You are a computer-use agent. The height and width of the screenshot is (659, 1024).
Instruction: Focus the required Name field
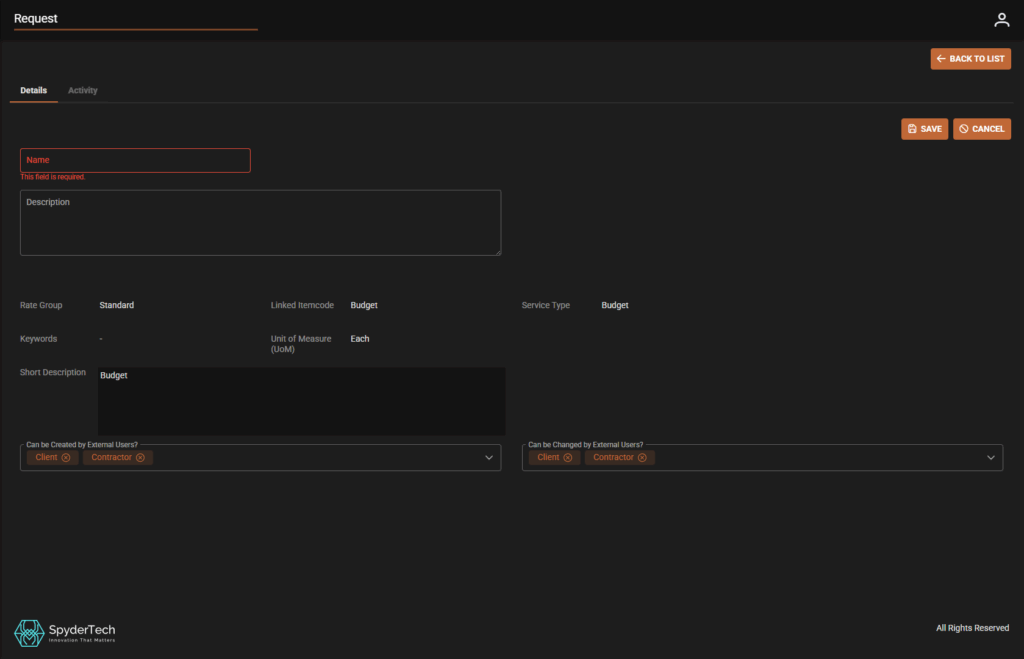[135, 160]
